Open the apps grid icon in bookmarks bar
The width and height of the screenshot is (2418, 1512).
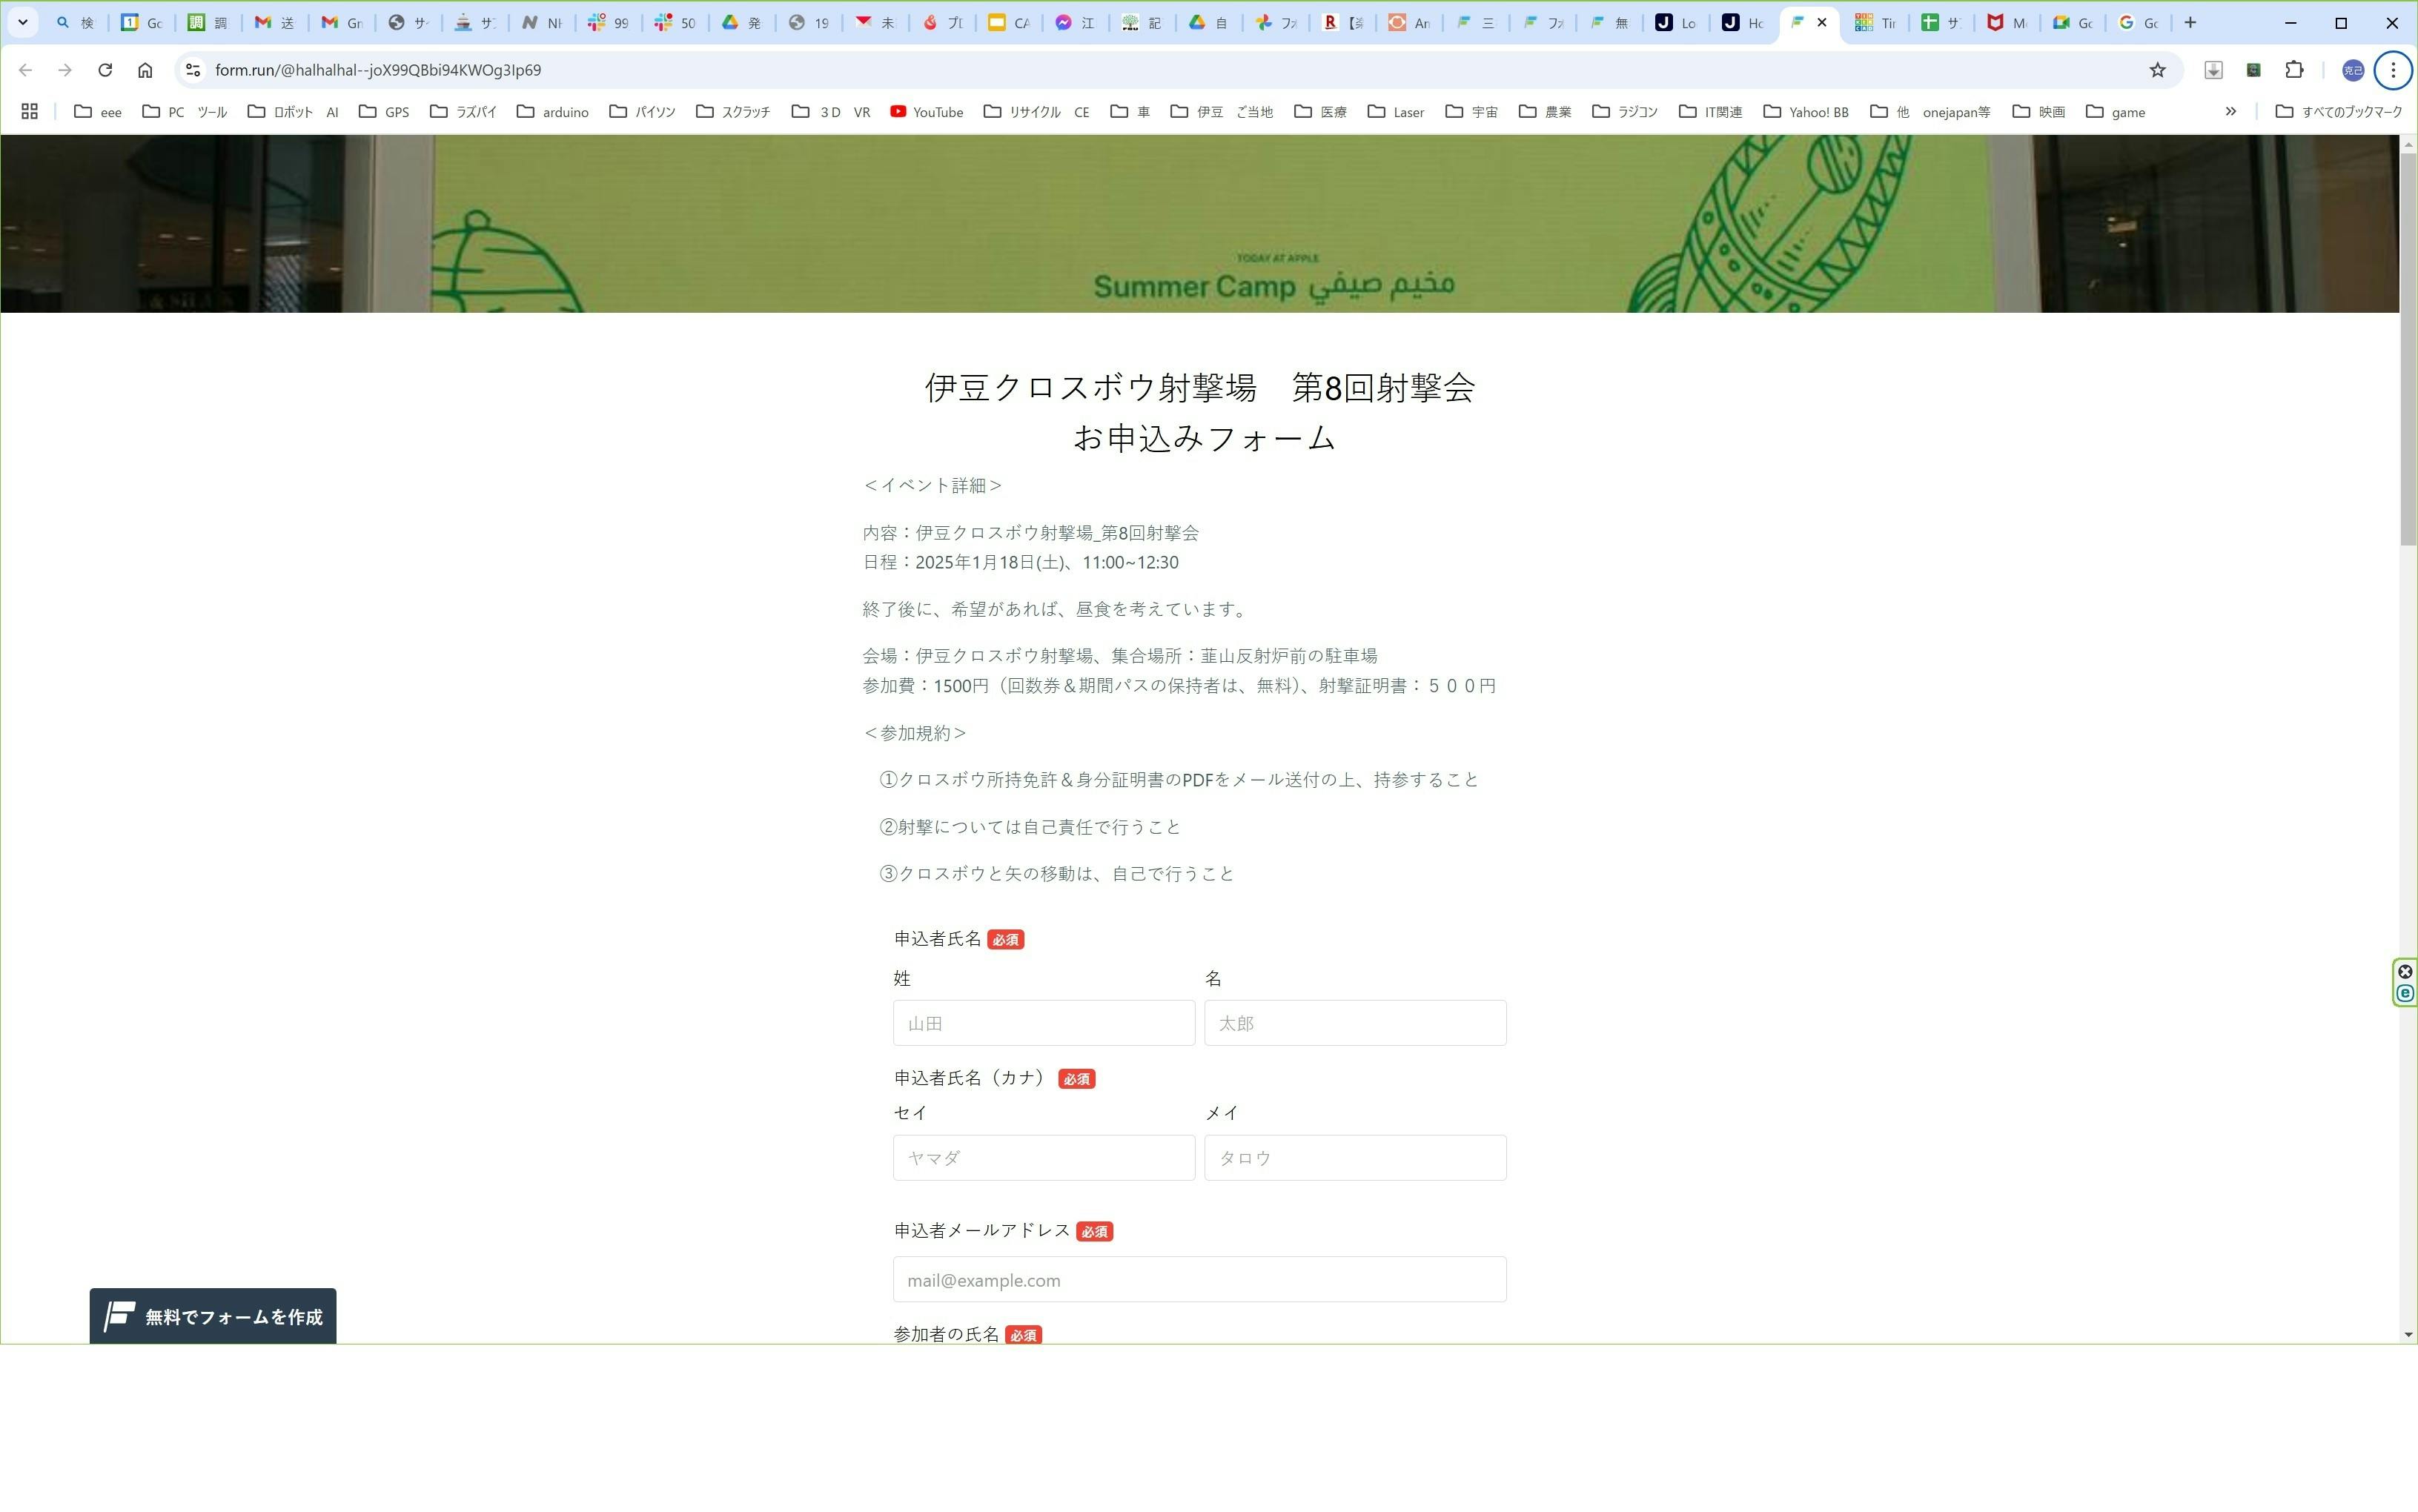tap(29, 112)
